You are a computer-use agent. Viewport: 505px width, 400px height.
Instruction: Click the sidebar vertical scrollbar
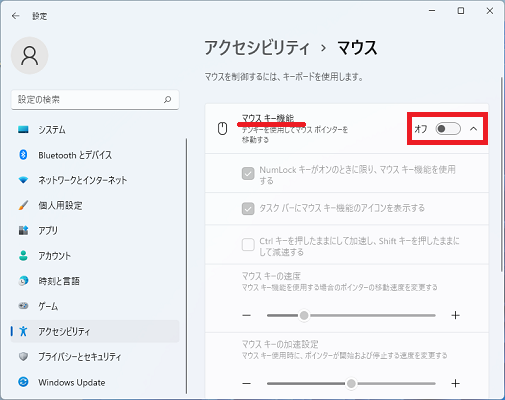[x=186, y=266]
